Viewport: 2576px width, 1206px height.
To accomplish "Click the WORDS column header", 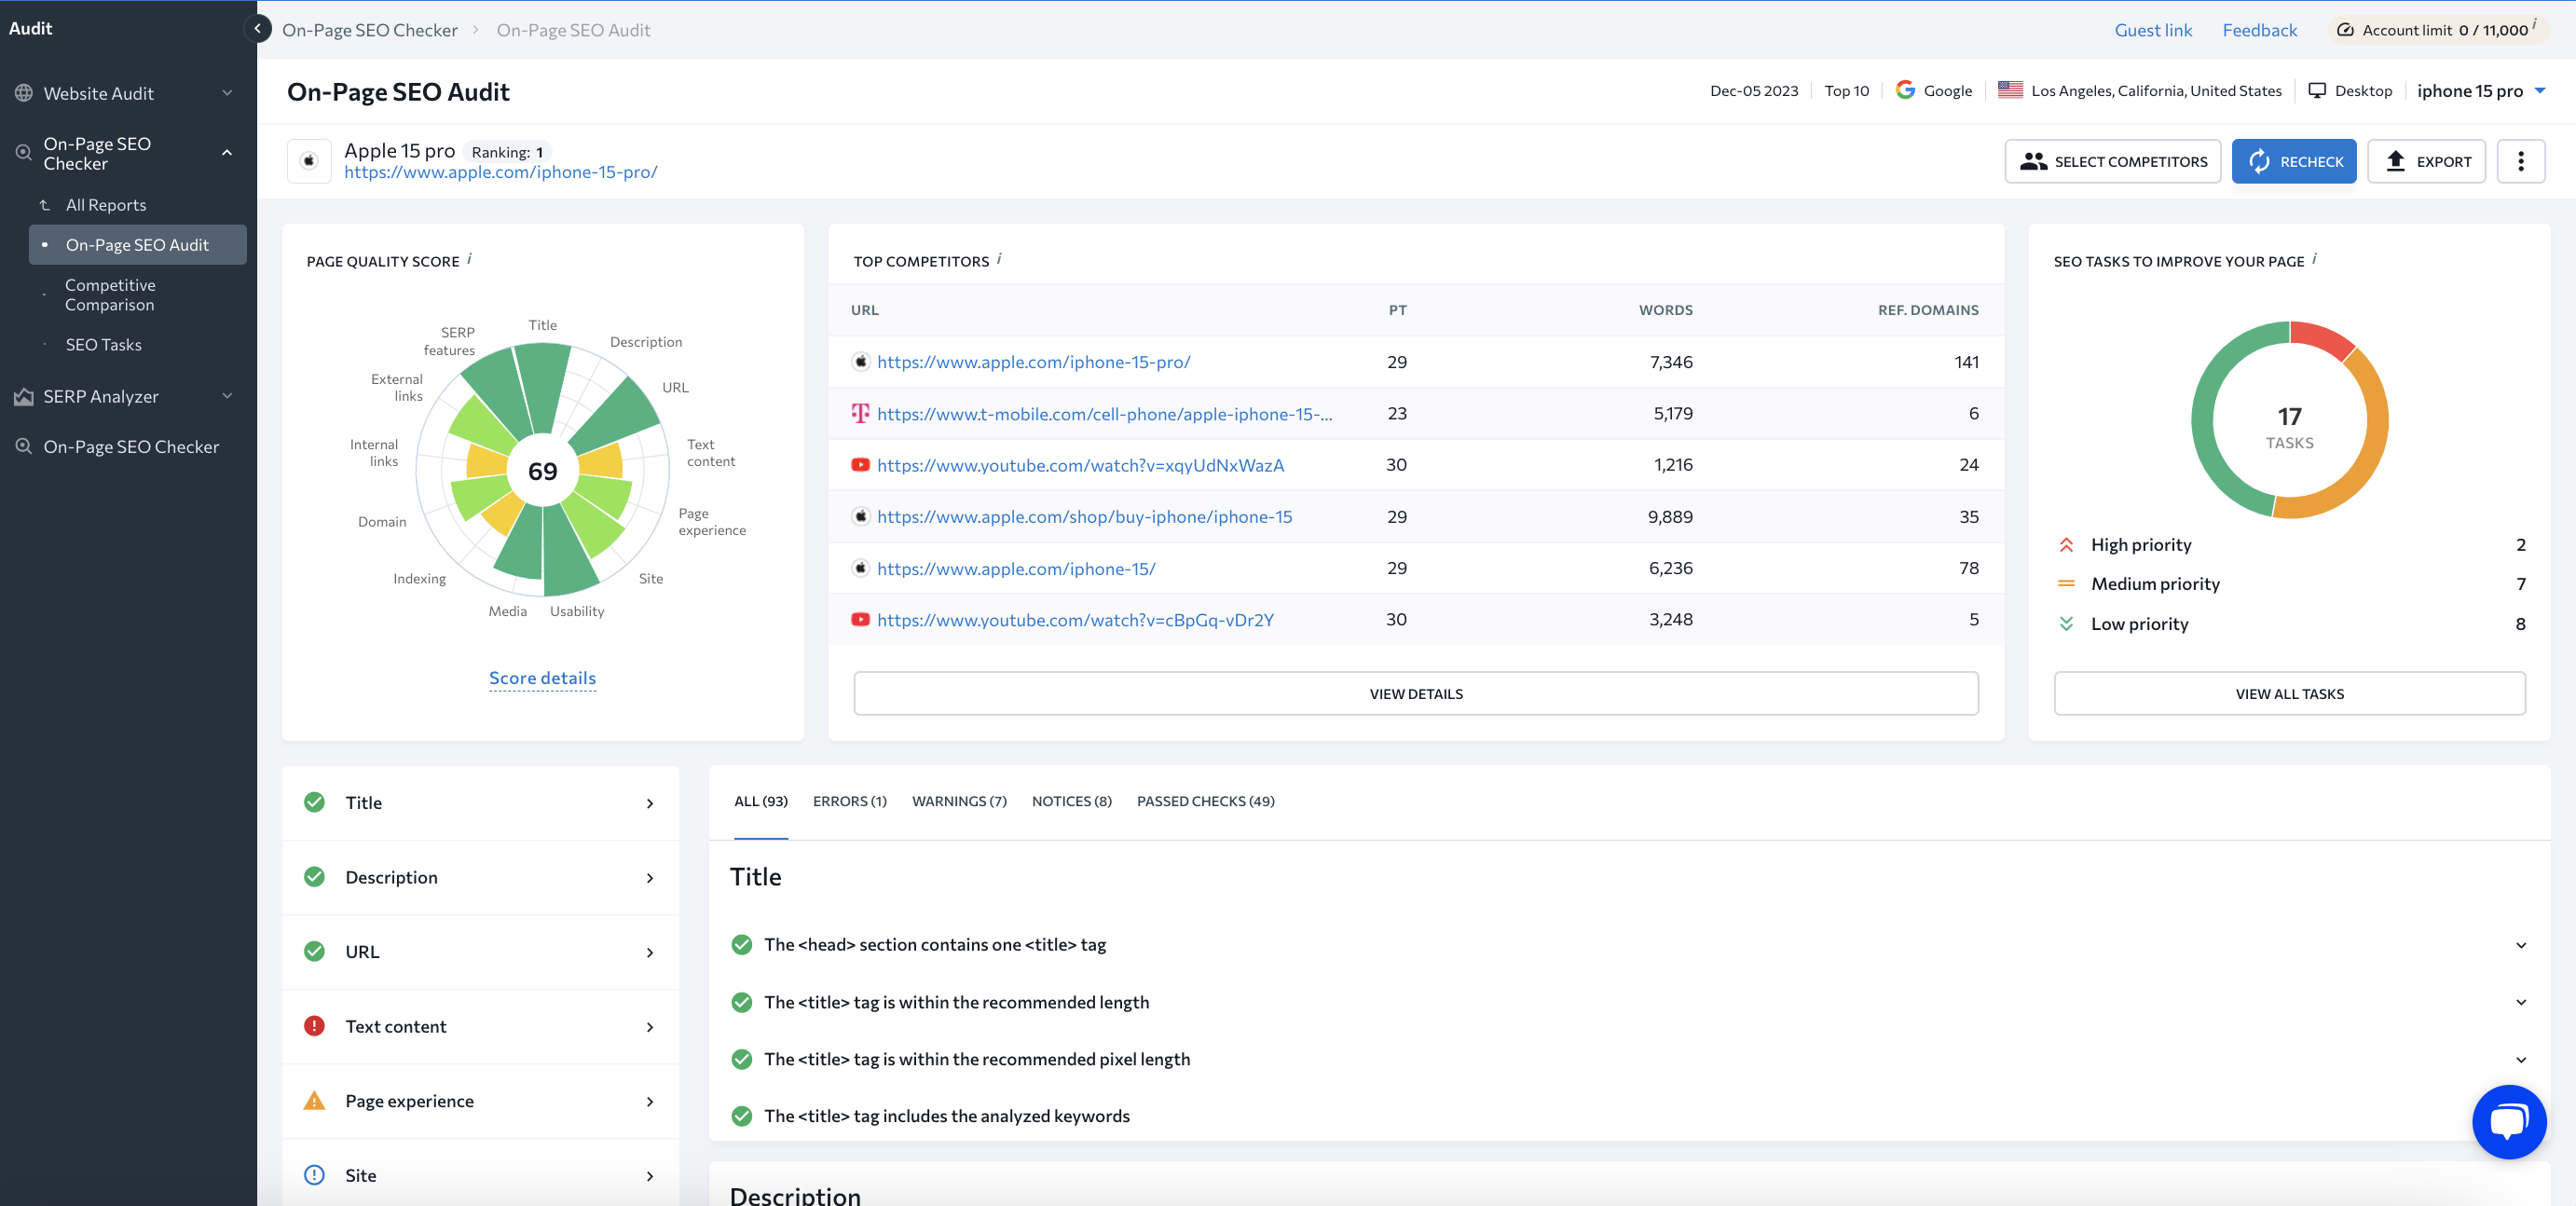I will coord(1665,310).
